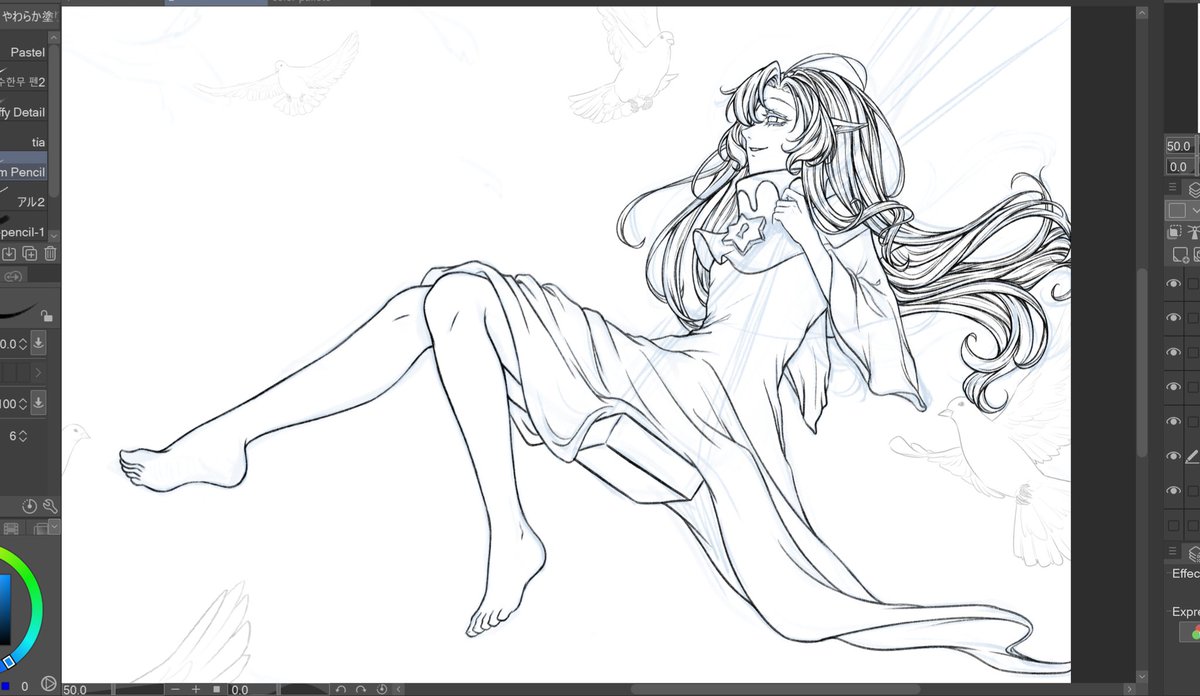1200x696 pixels.
Task: Click the play-style icon beside color values
Action: [x=48, y=684]
